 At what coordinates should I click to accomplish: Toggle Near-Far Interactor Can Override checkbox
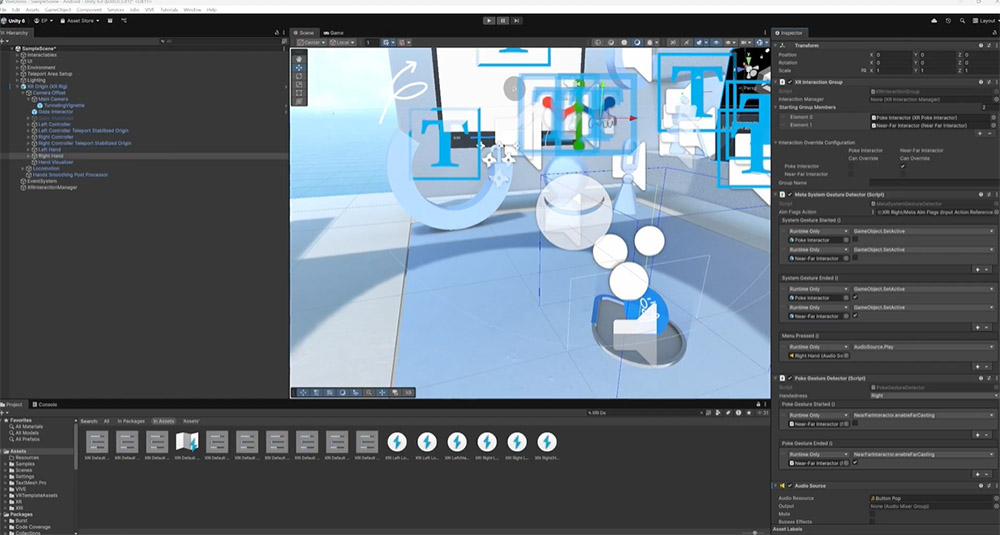(903, 166)
